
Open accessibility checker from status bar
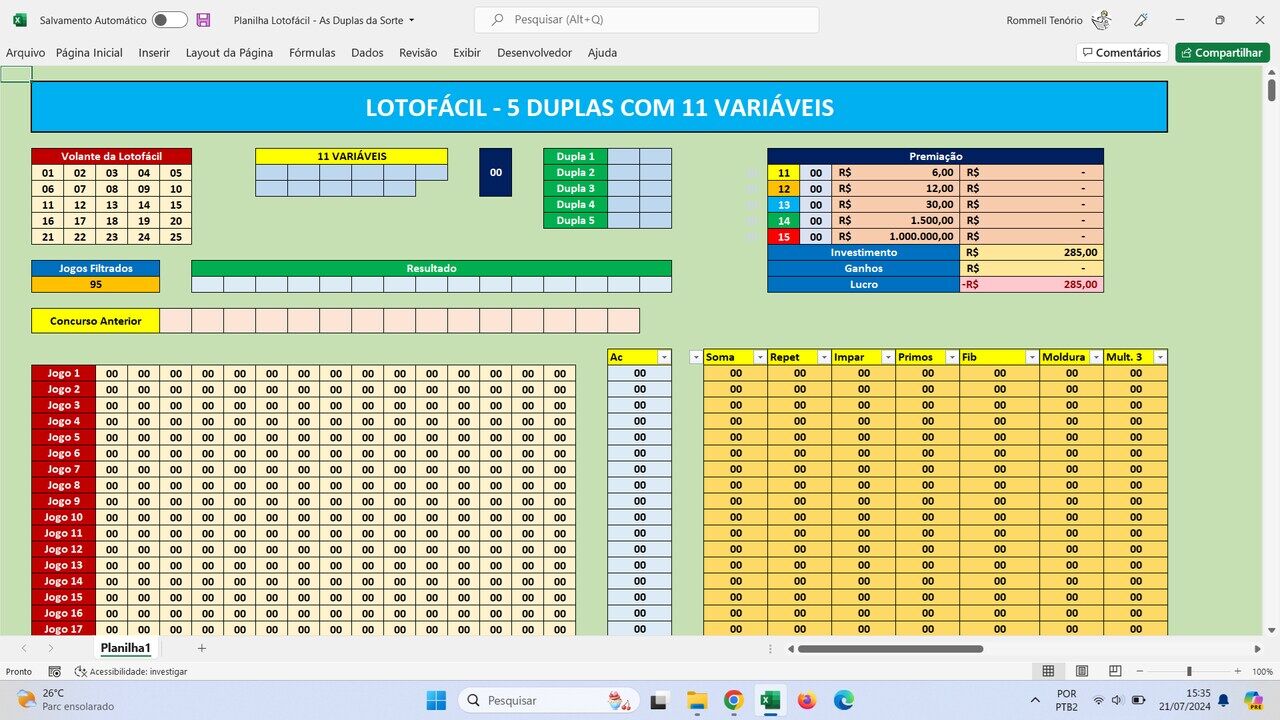point(131,672)
